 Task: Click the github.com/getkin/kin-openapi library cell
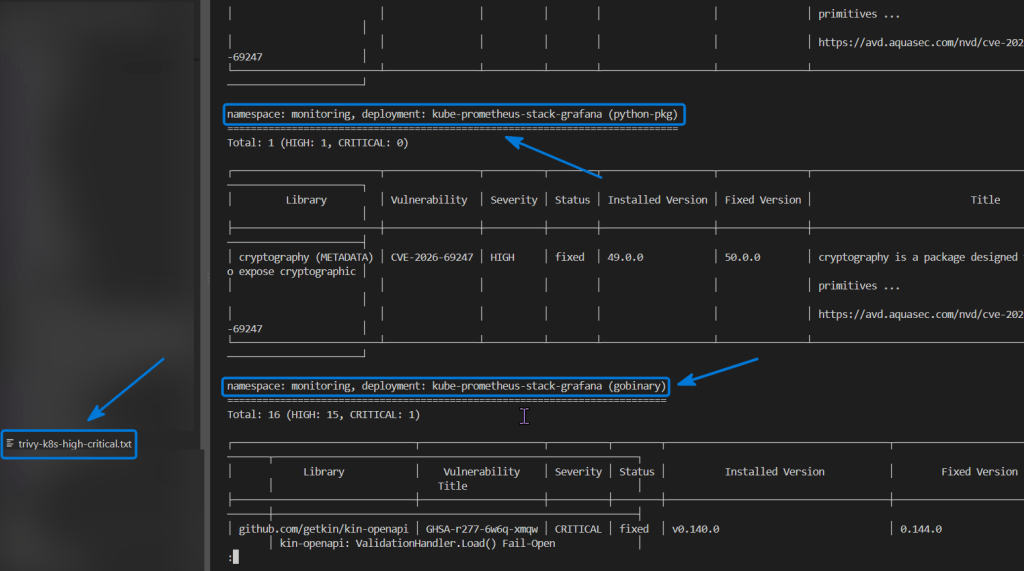point(323,529)
